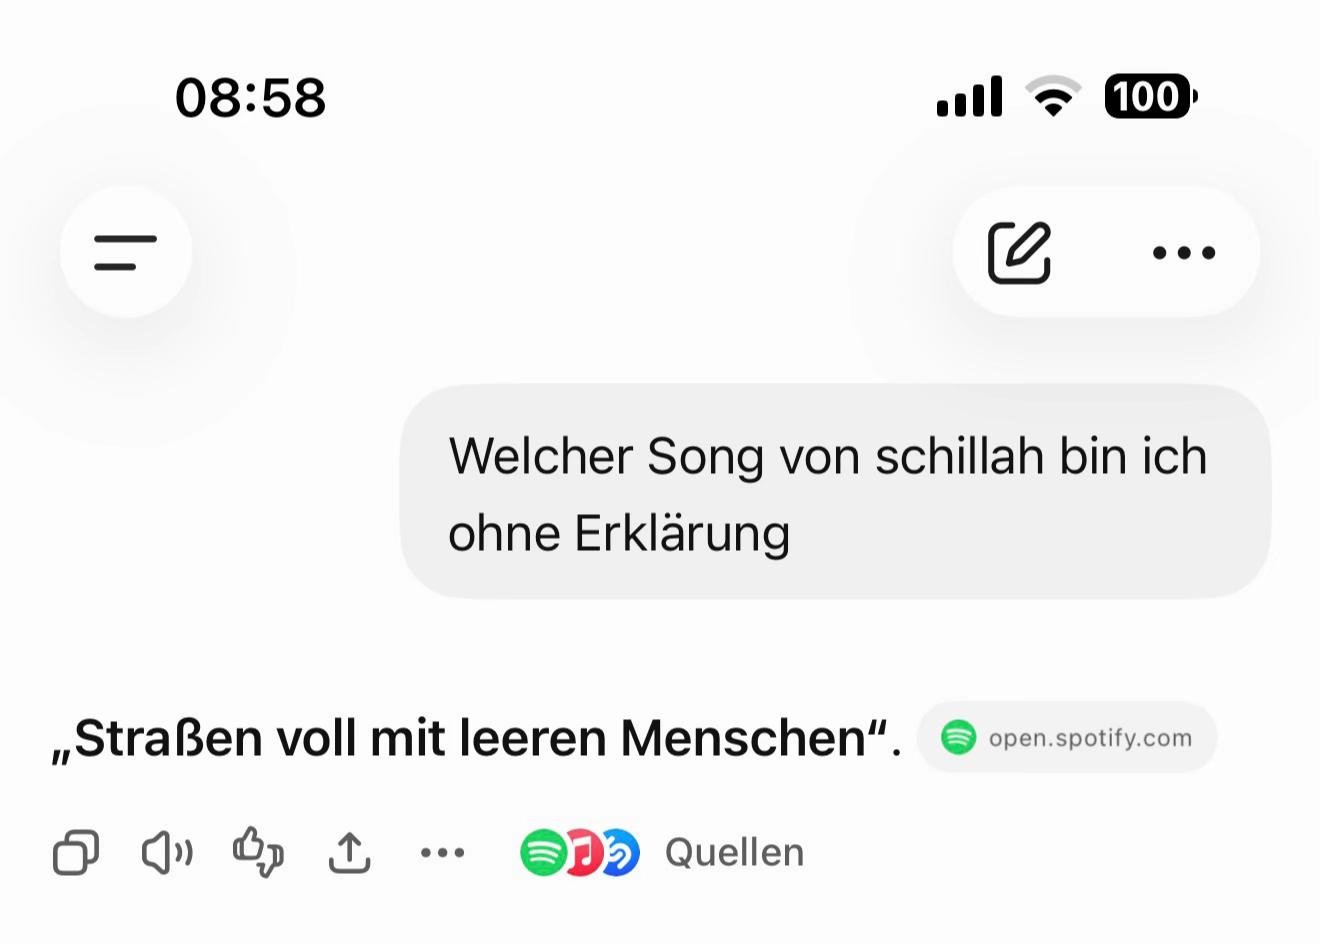The width and height of the screenshot is (1320, 944).
Task: Open the sidebar menu with the two-line icon
Action: (x=126, y=252)
